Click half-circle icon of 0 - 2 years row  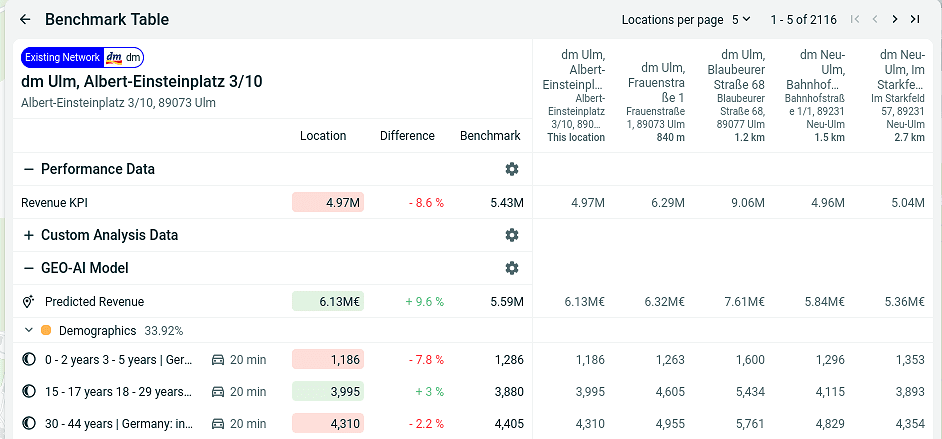(28, 360)
